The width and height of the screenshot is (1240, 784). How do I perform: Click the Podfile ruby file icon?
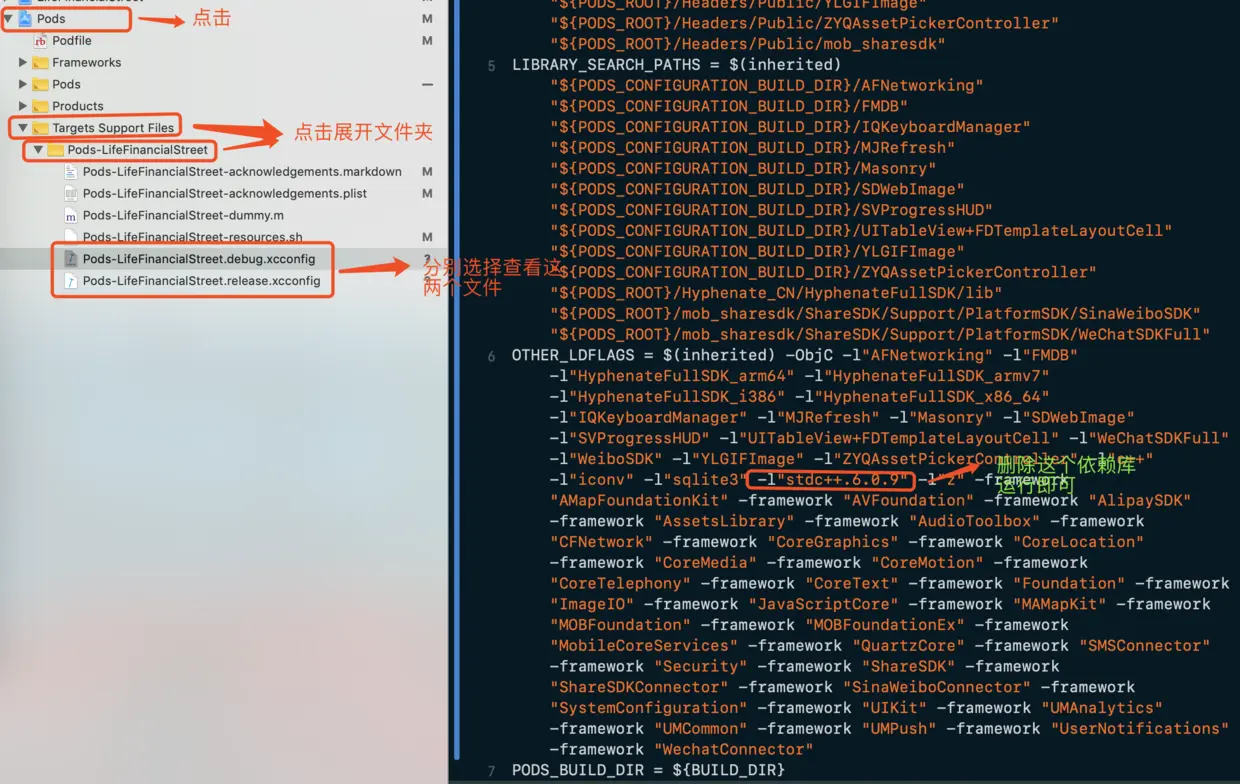(40, 40)
